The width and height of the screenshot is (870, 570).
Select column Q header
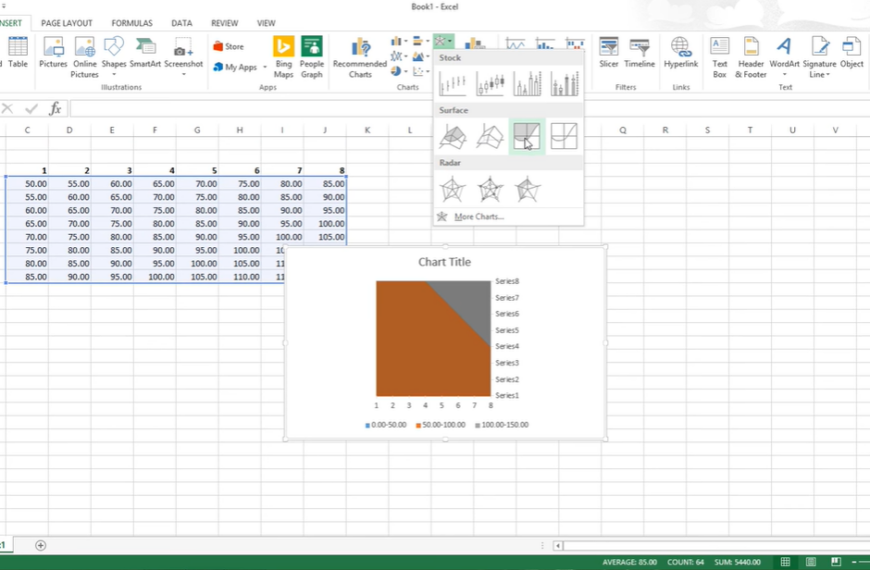click(623, 130)
